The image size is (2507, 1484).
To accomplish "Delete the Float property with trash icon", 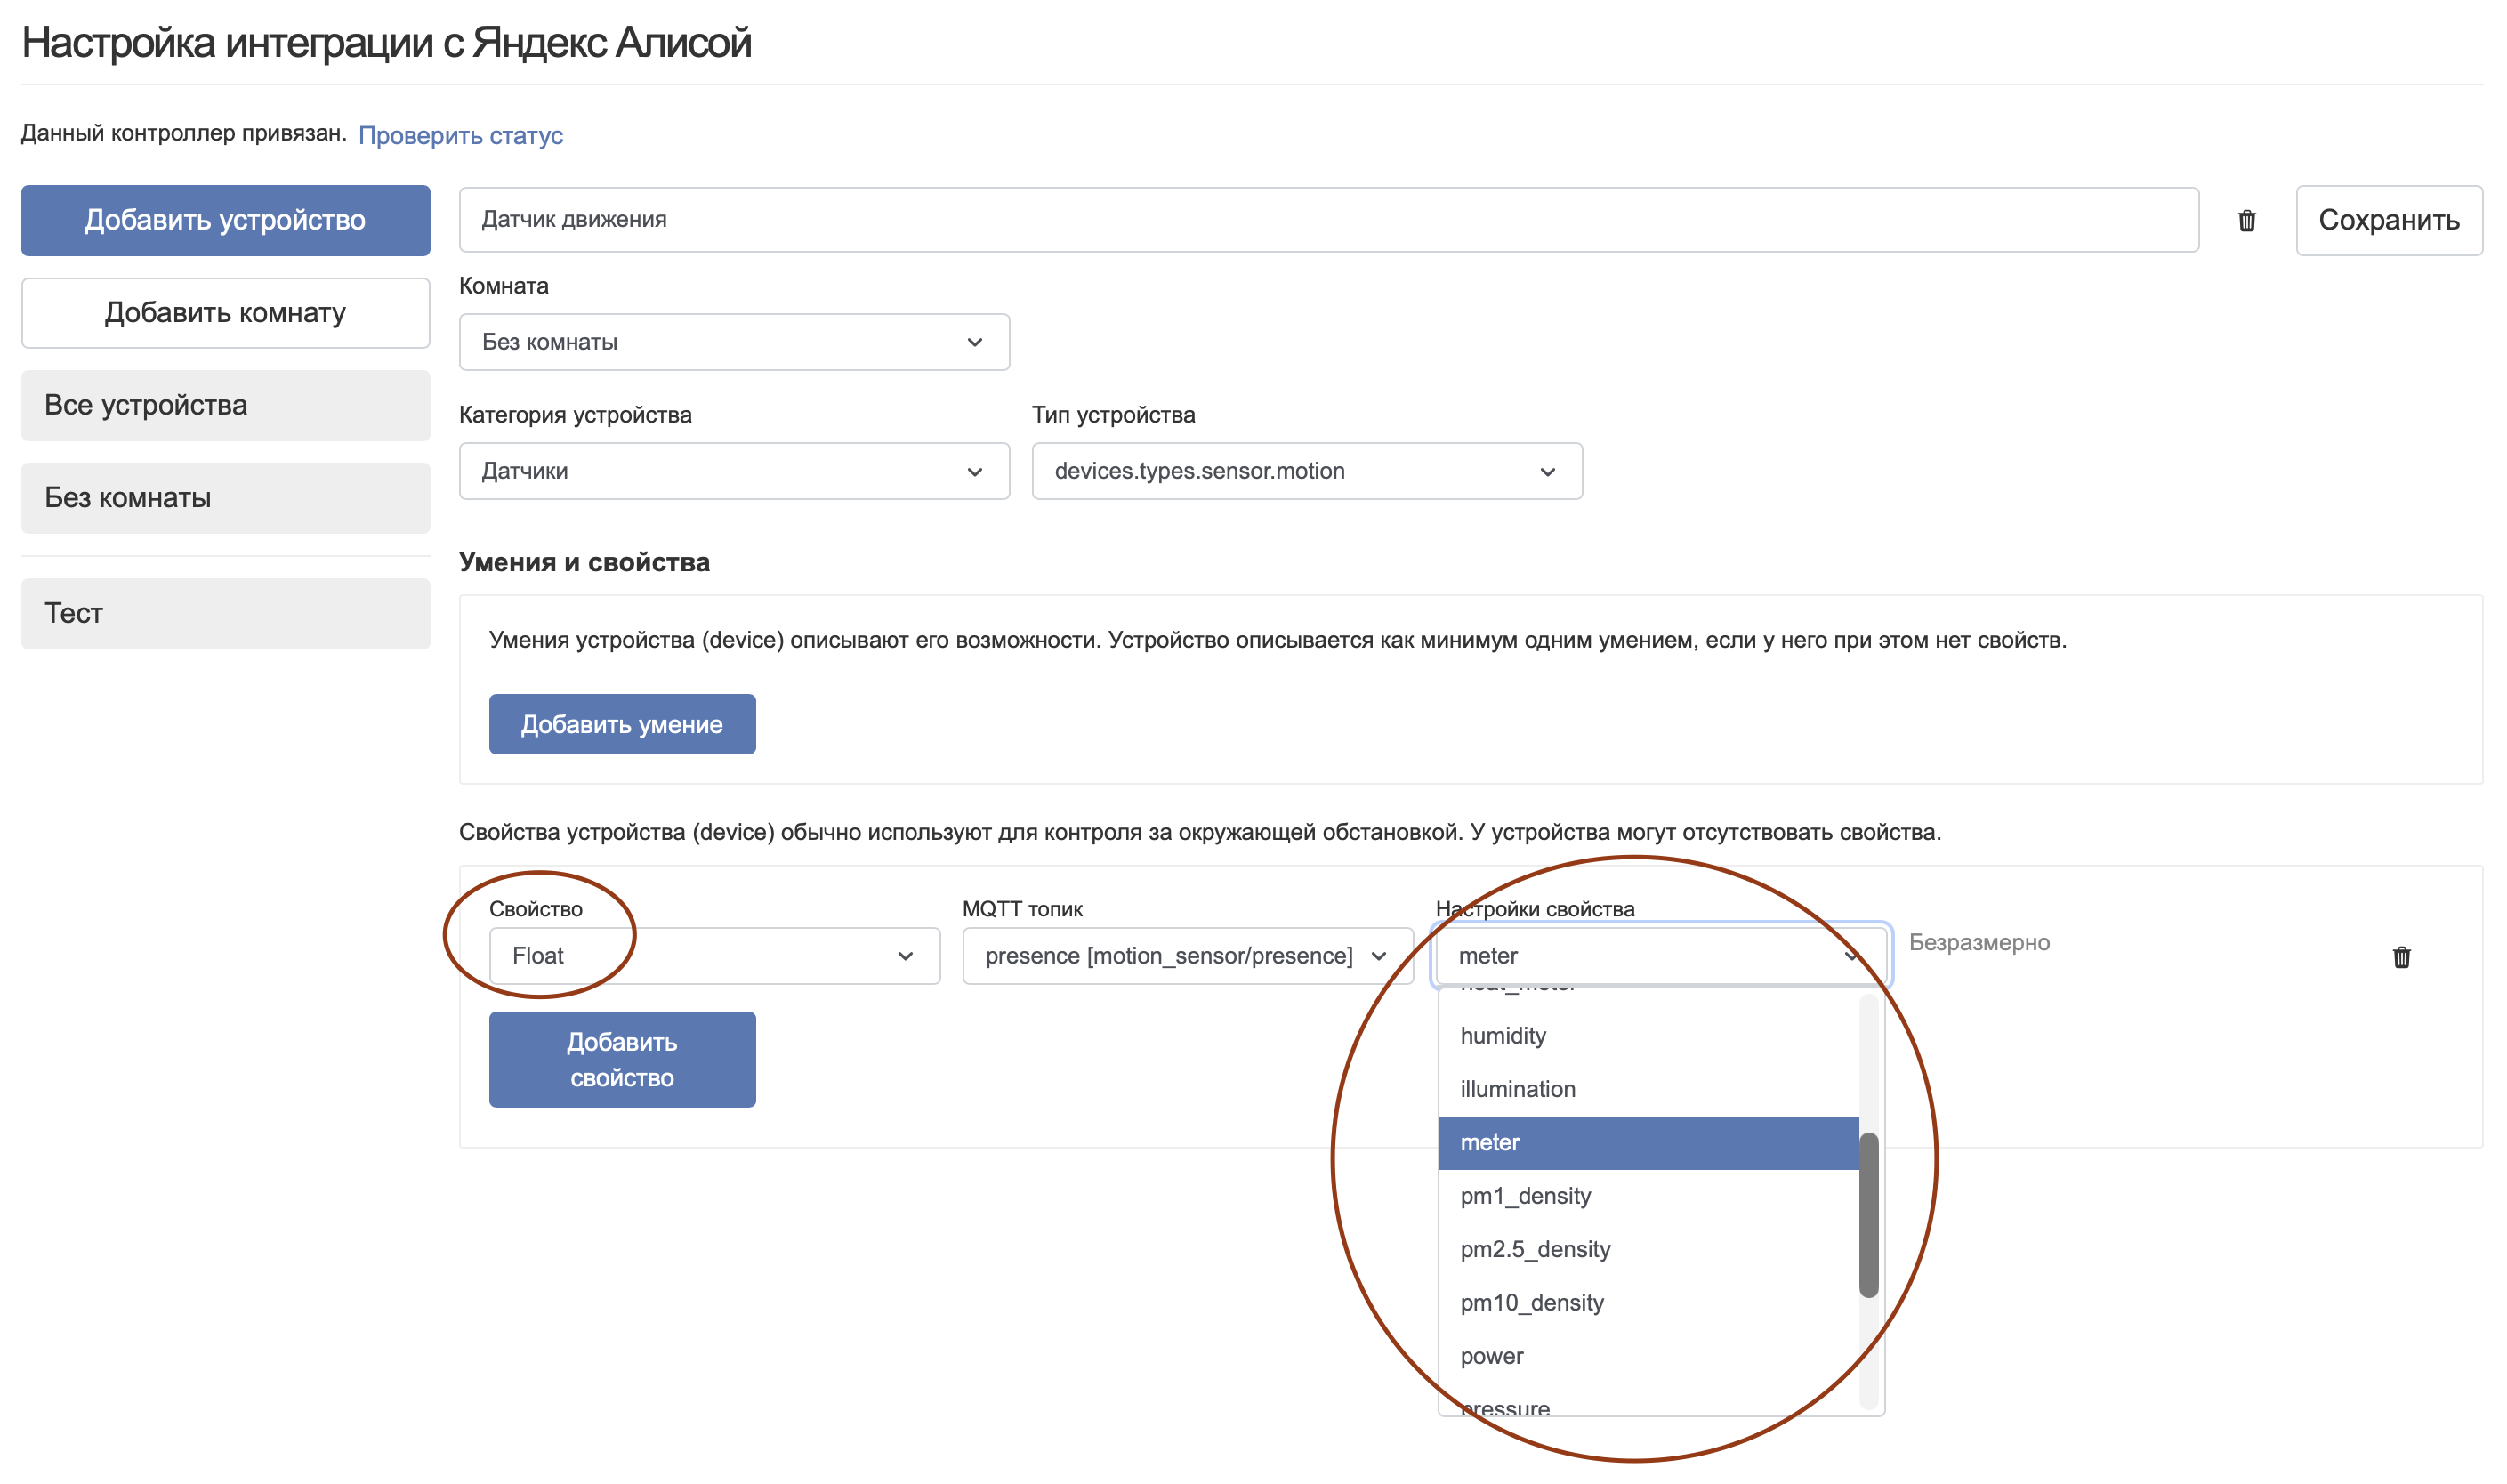I will coord(2400,957).
